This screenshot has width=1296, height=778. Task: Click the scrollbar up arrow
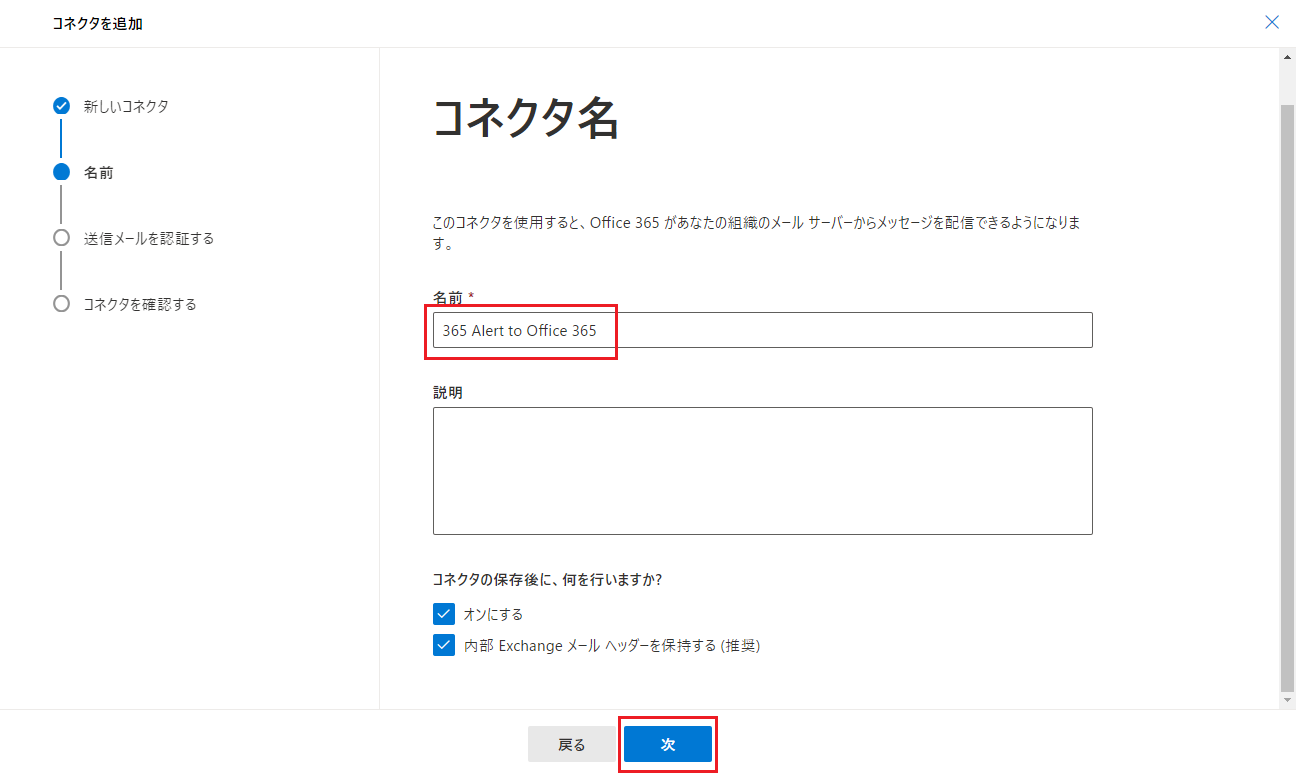(x=1287, y=57)
